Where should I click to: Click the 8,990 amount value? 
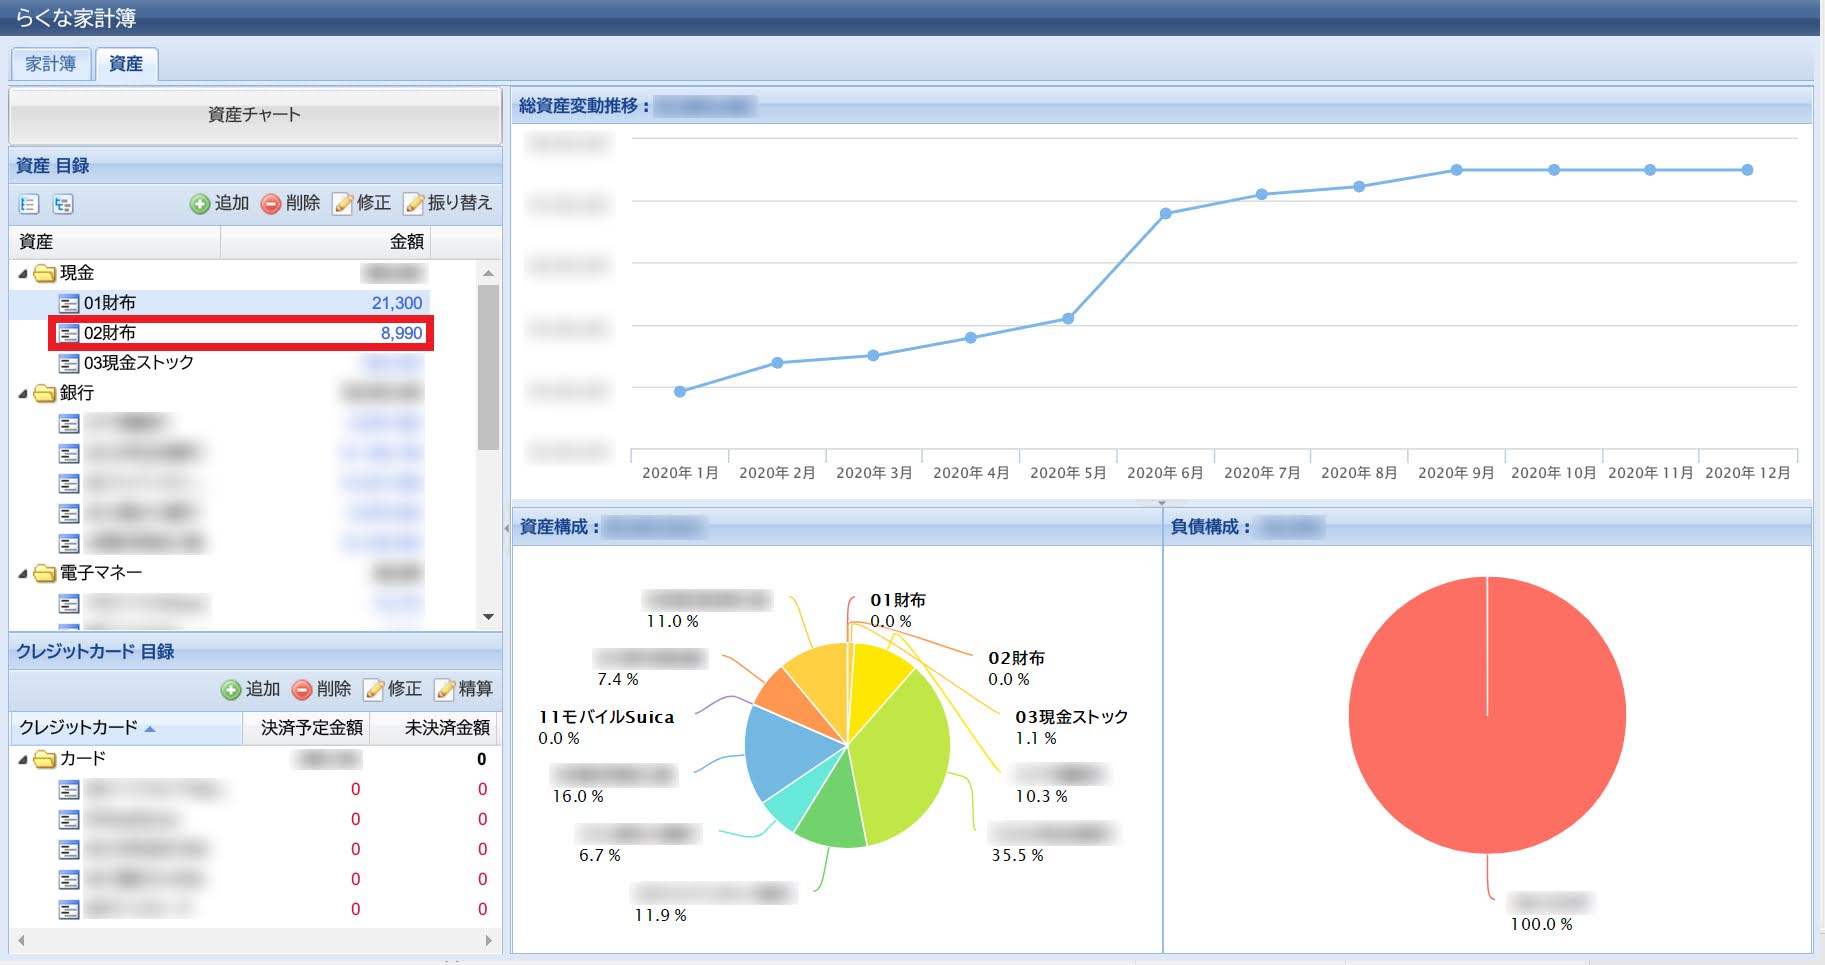[402, 333]
